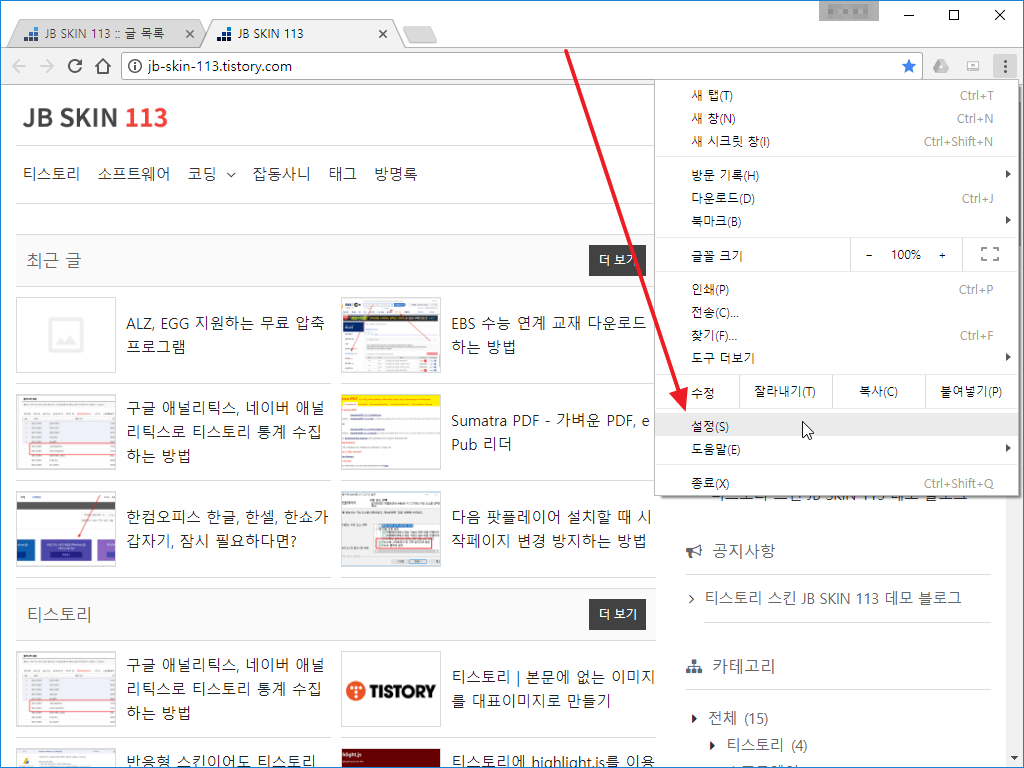The width and height of the screenshot is (1024, 768).
Task: Expand the 티스토리 (4) category
Action: (x=712, y=745)
